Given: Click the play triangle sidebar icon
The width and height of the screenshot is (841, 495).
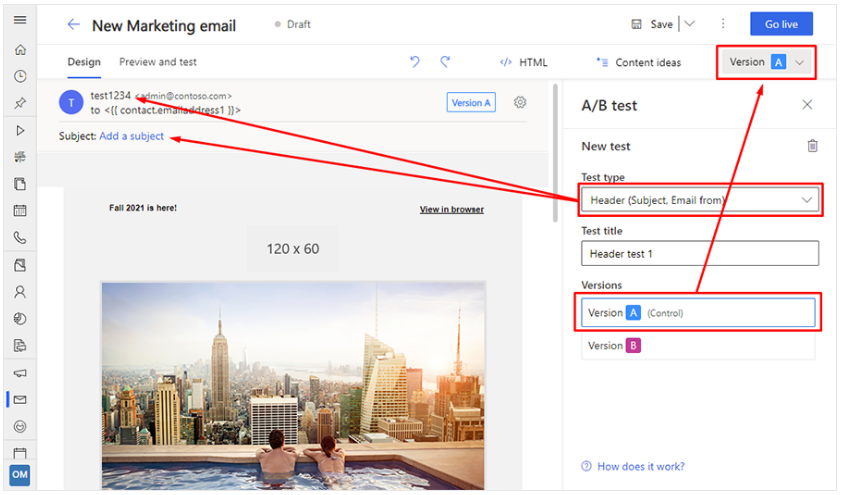Looking at the screenshot, I should point(20,130).
